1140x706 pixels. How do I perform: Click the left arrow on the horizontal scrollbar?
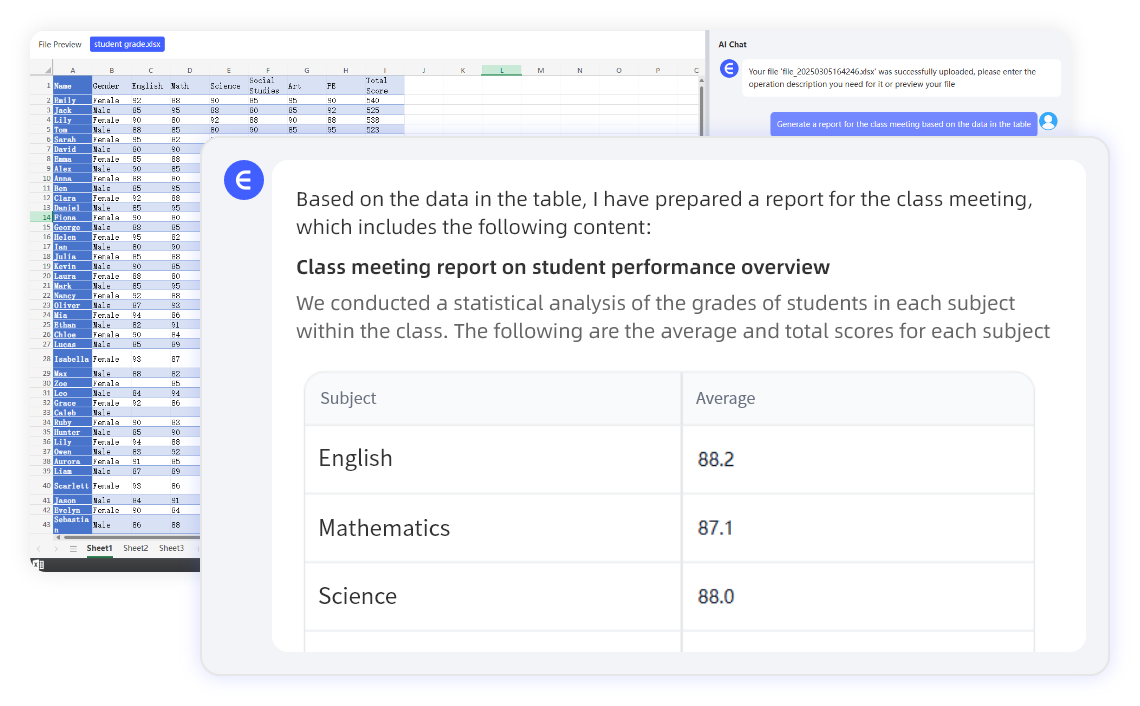(x=58, y=537)
